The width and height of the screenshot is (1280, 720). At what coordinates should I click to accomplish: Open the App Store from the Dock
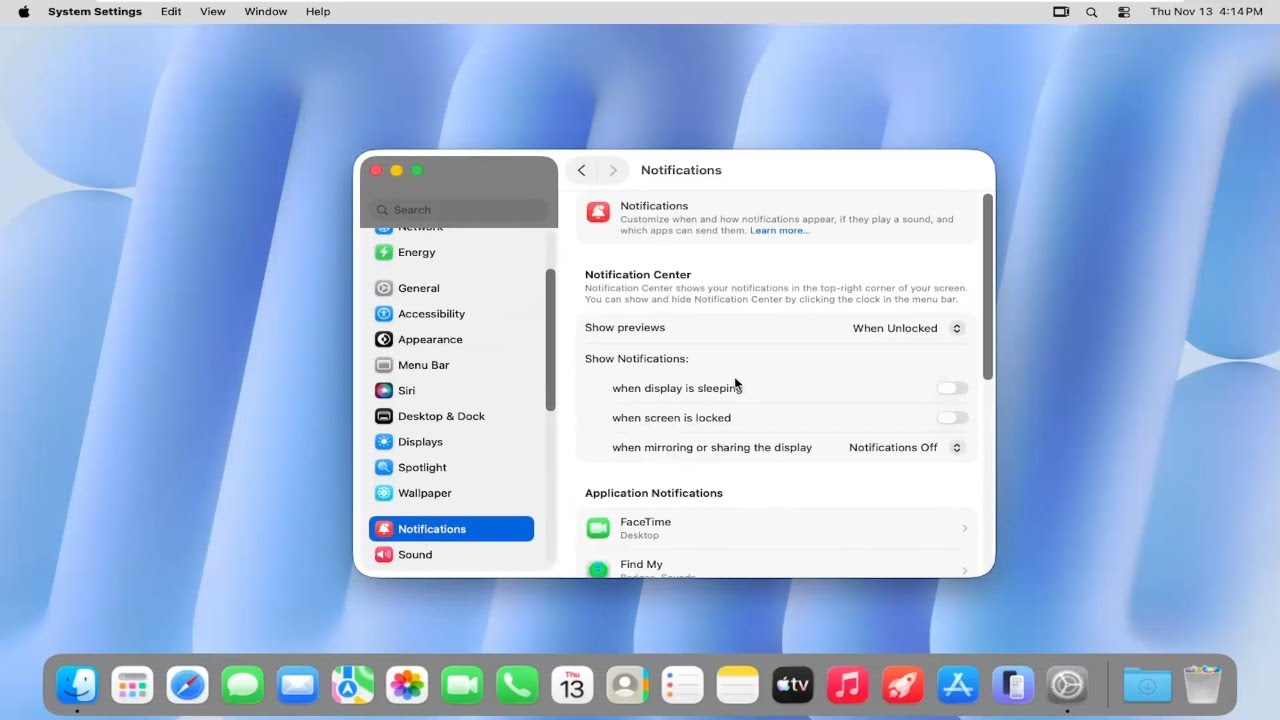[x=958, y=685]
